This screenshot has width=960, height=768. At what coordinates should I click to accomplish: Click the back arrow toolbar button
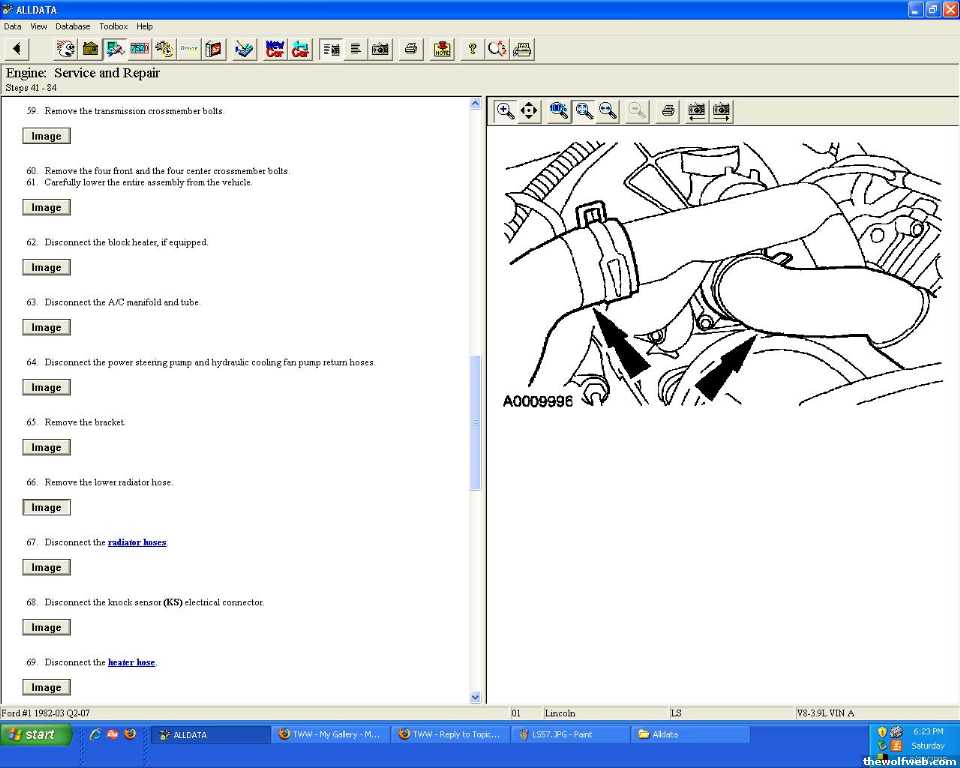point(16,48)
